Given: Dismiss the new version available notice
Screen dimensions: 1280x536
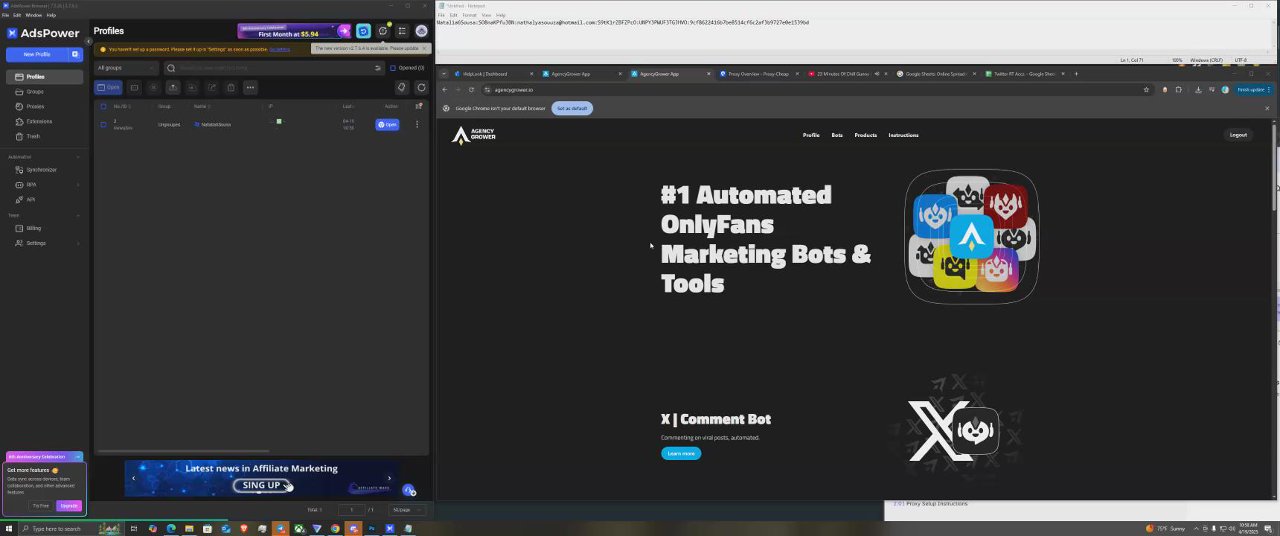Looking at the screenshot, I should click(423, 48).
